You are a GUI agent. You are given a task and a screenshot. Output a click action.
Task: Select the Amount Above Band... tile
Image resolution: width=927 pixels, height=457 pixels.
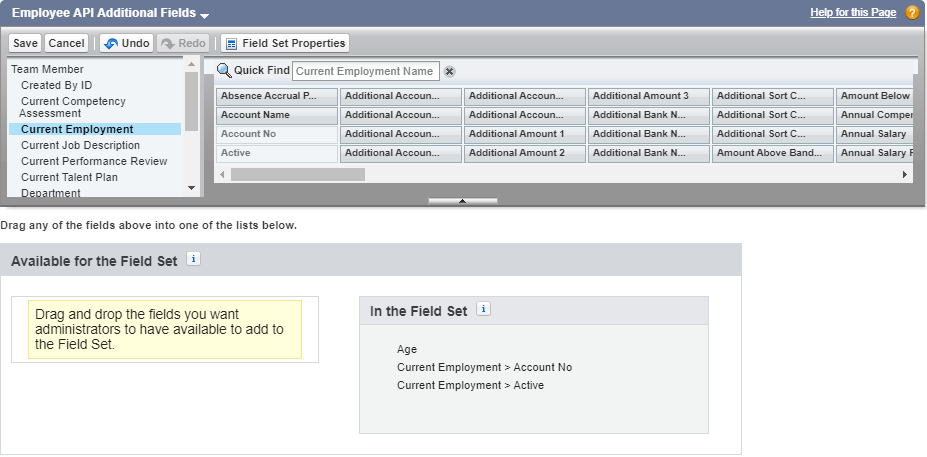point(773,153)
